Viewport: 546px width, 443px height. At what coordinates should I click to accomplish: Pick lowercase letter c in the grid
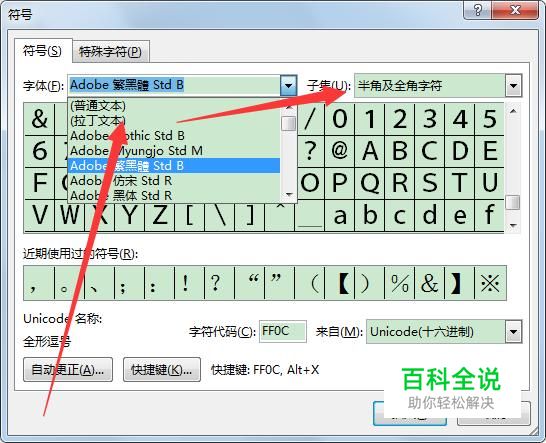coord(399,215)
